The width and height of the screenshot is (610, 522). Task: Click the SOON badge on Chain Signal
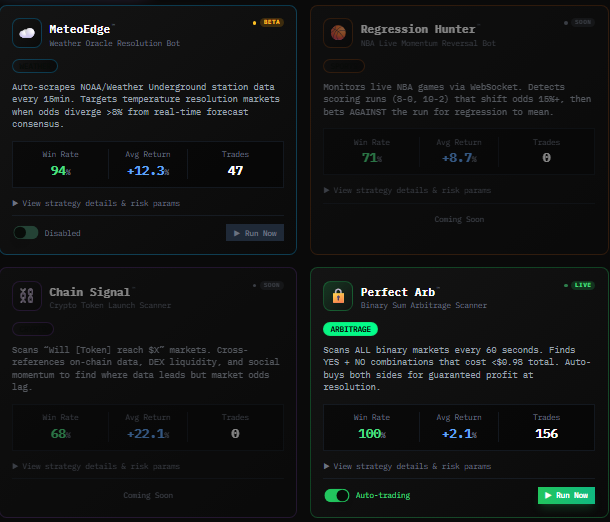[272, 285]
